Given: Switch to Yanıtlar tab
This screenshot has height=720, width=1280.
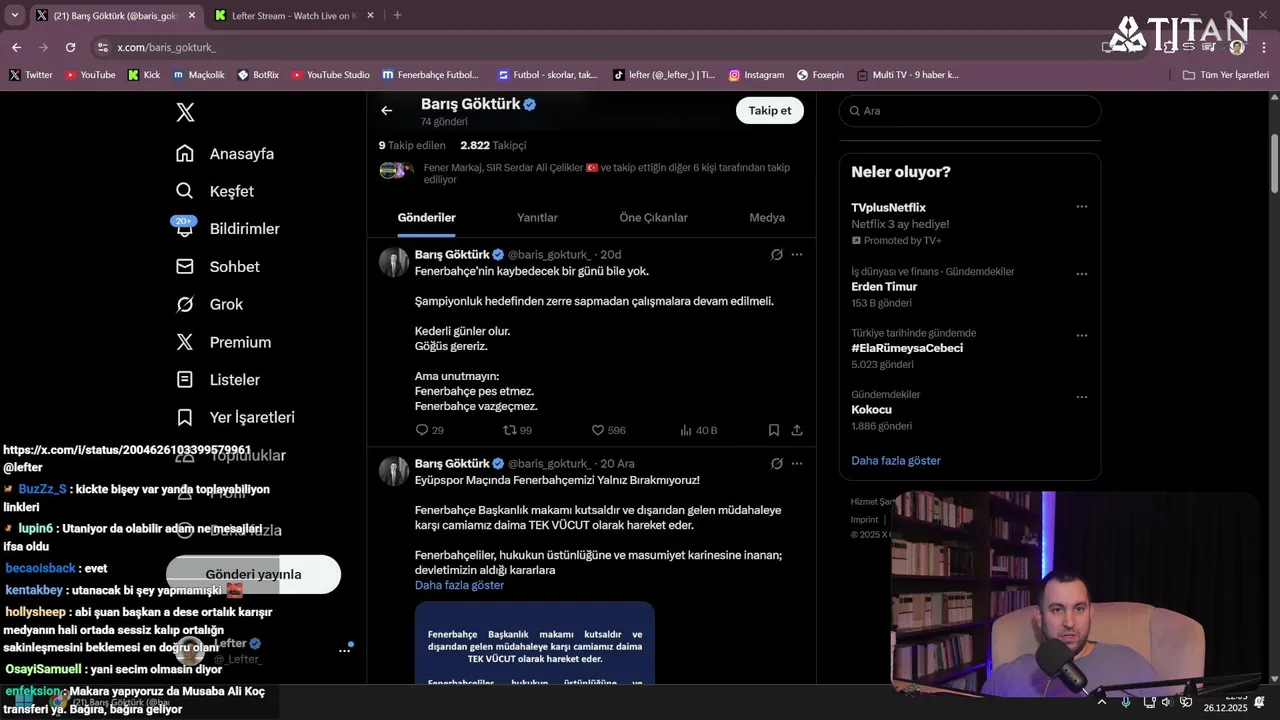Looking at the screenshot, I should [537, 217].
